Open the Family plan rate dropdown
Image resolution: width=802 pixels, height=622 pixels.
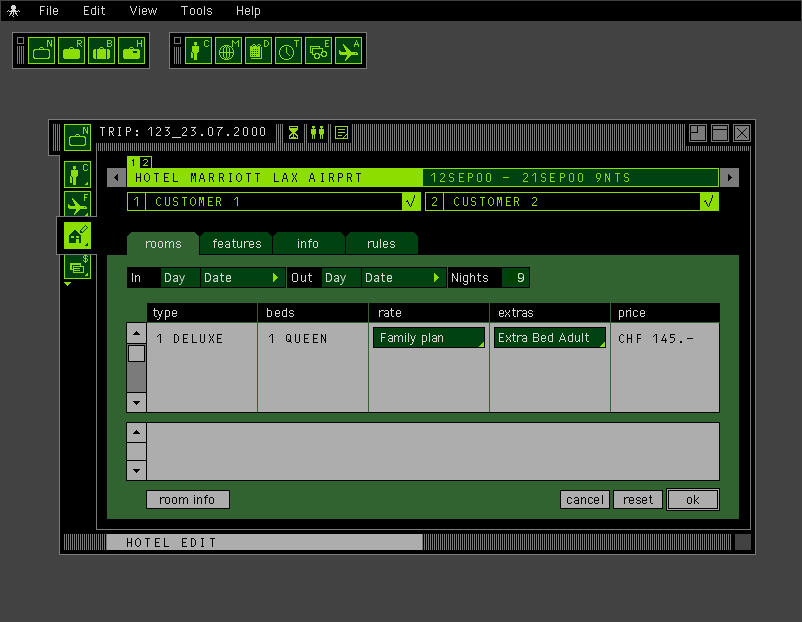point(429,338)
